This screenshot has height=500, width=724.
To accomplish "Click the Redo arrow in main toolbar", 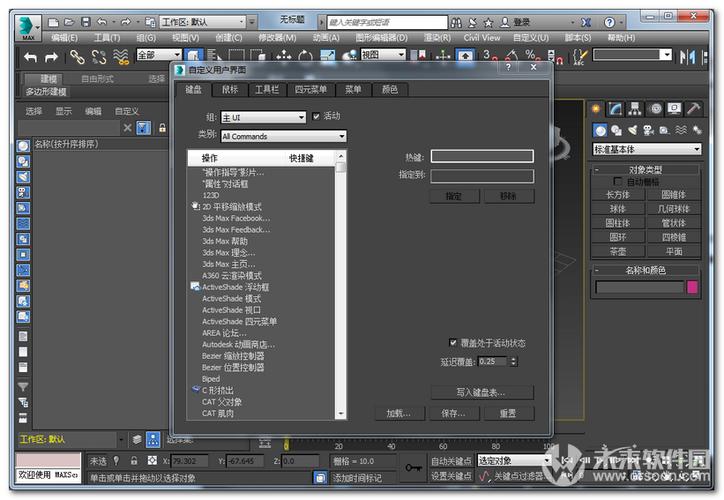I will [51, 57].
